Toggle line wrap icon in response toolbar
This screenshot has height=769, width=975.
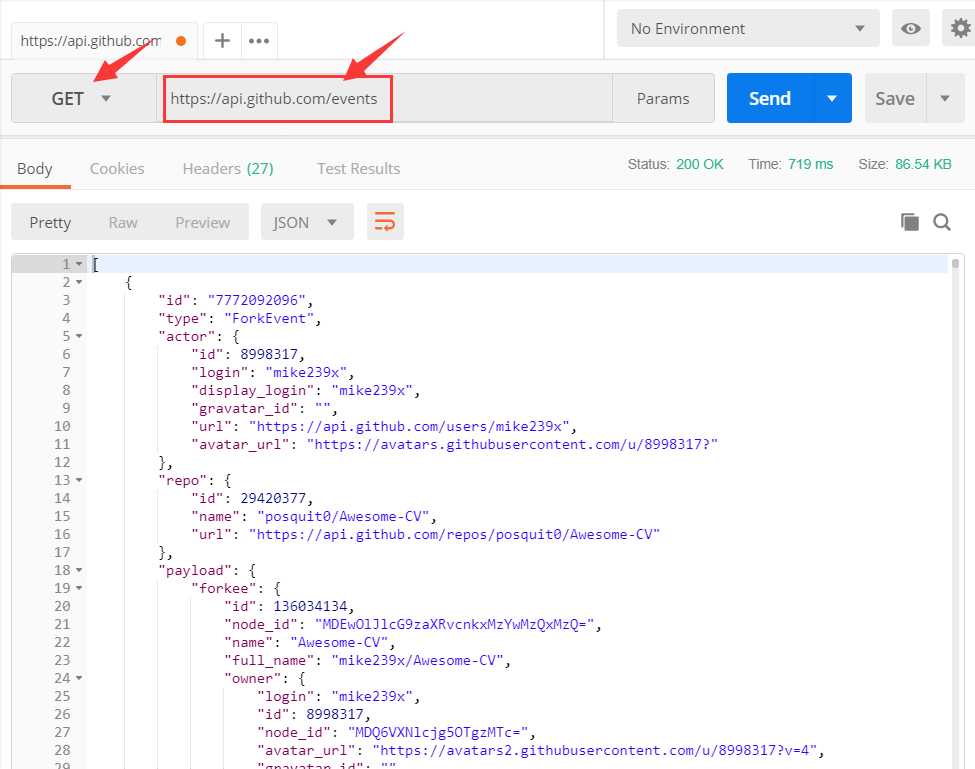coord(385,222)
